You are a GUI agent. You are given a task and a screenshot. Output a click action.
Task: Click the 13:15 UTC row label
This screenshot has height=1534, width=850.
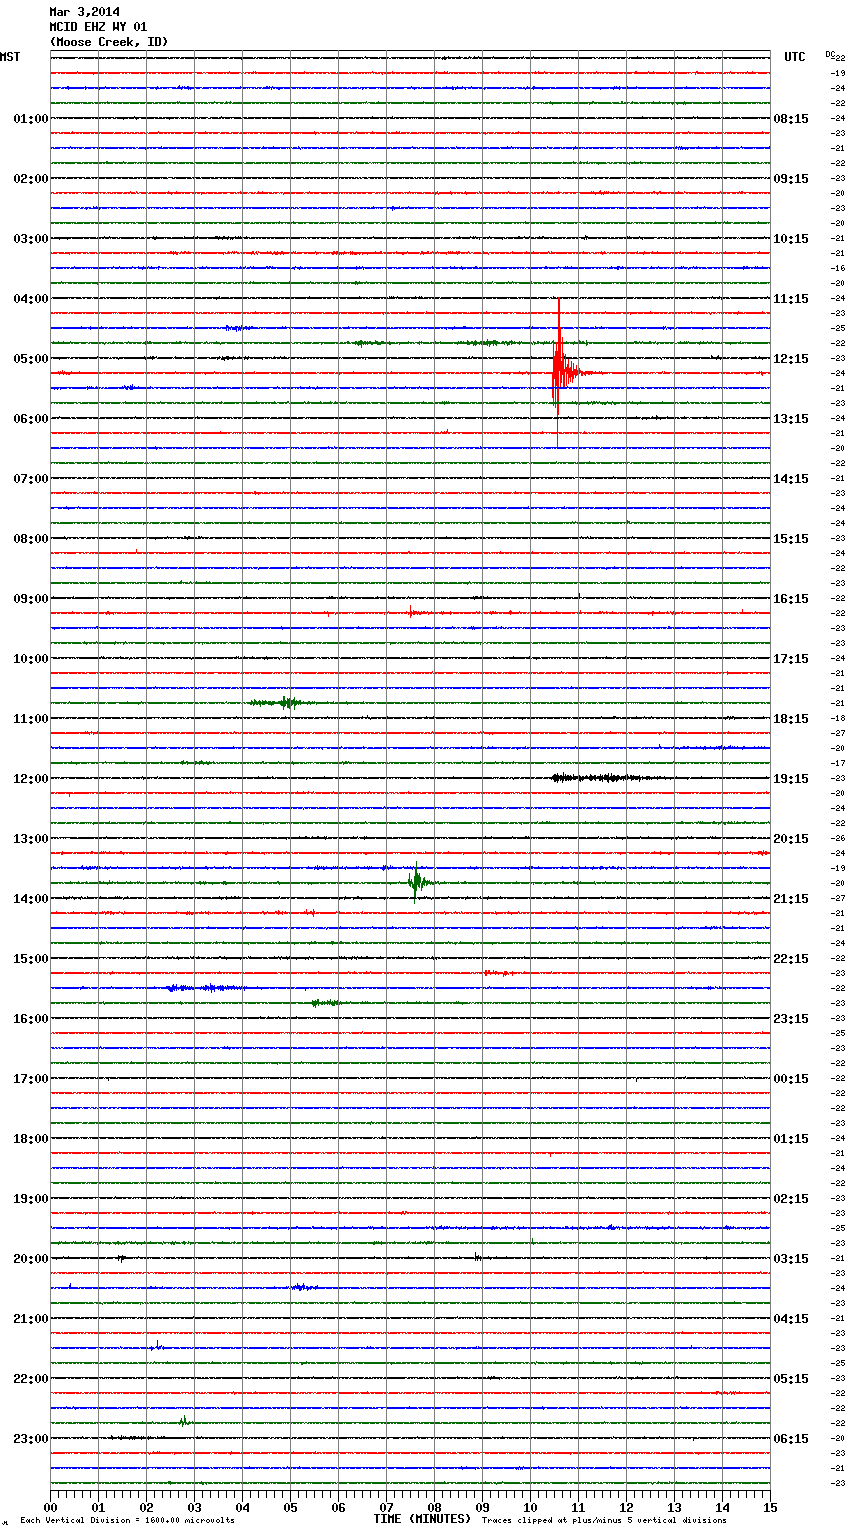[x=791, y=419]
